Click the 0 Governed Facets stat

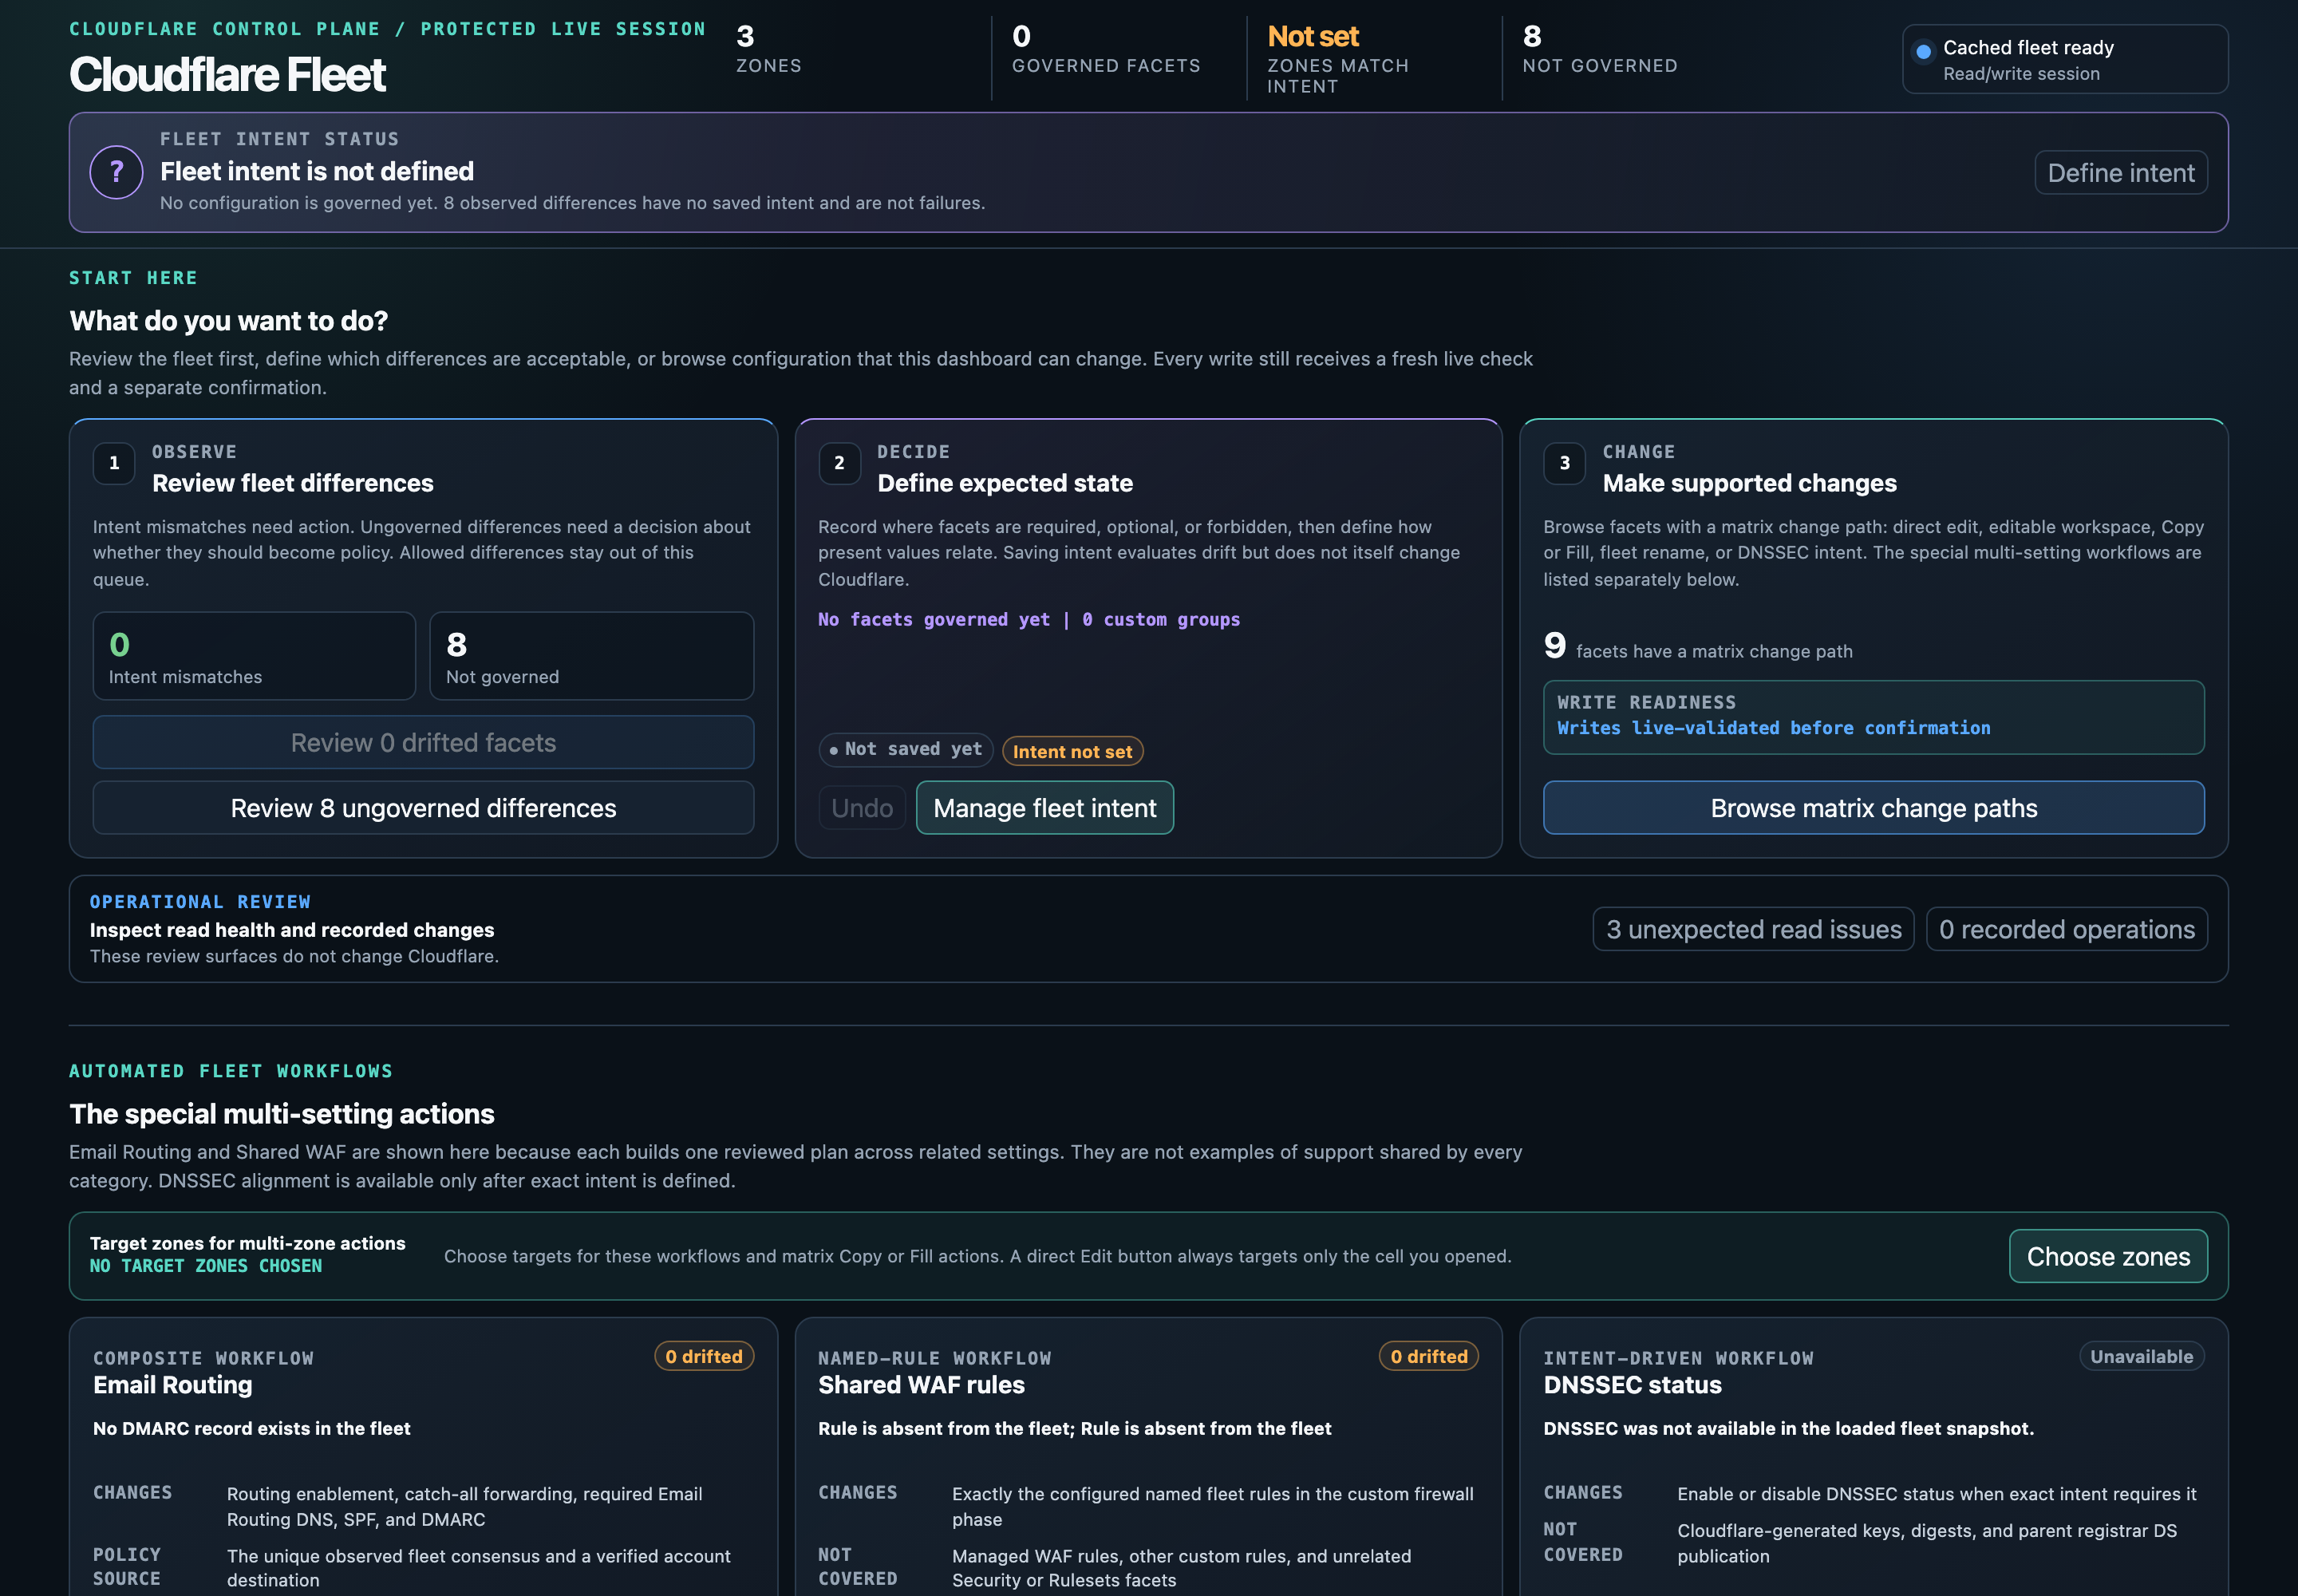point(1106,50)
